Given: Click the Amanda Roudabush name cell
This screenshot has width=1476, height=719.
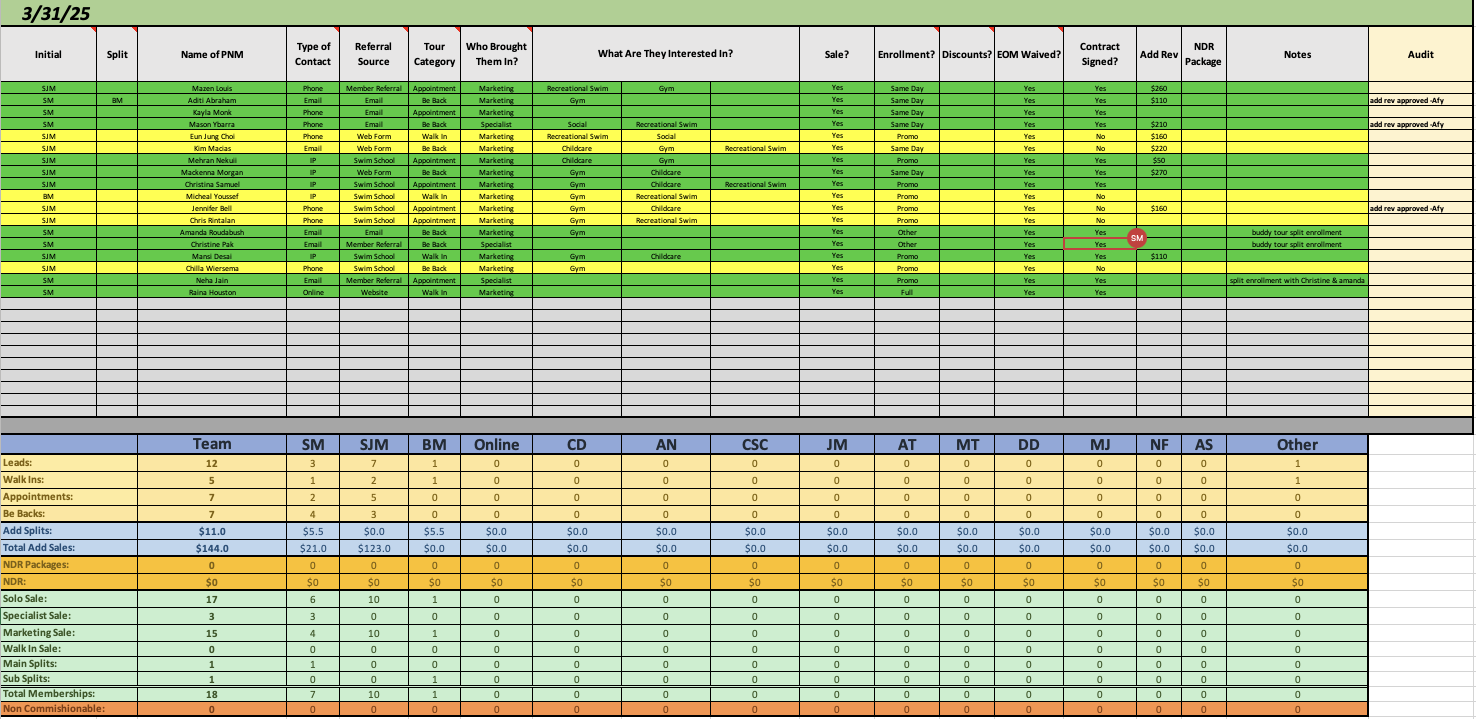Looking at the screenshot, I should point(212,232).
